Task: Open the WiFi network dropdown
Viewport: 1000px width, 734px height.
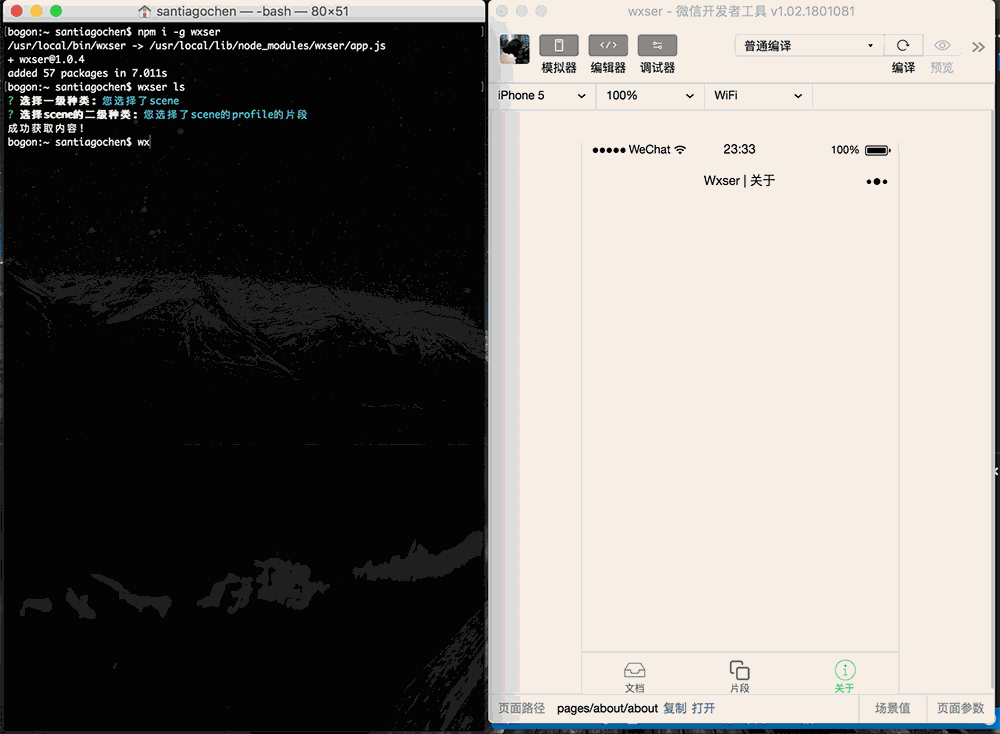Action: [758, 96]
